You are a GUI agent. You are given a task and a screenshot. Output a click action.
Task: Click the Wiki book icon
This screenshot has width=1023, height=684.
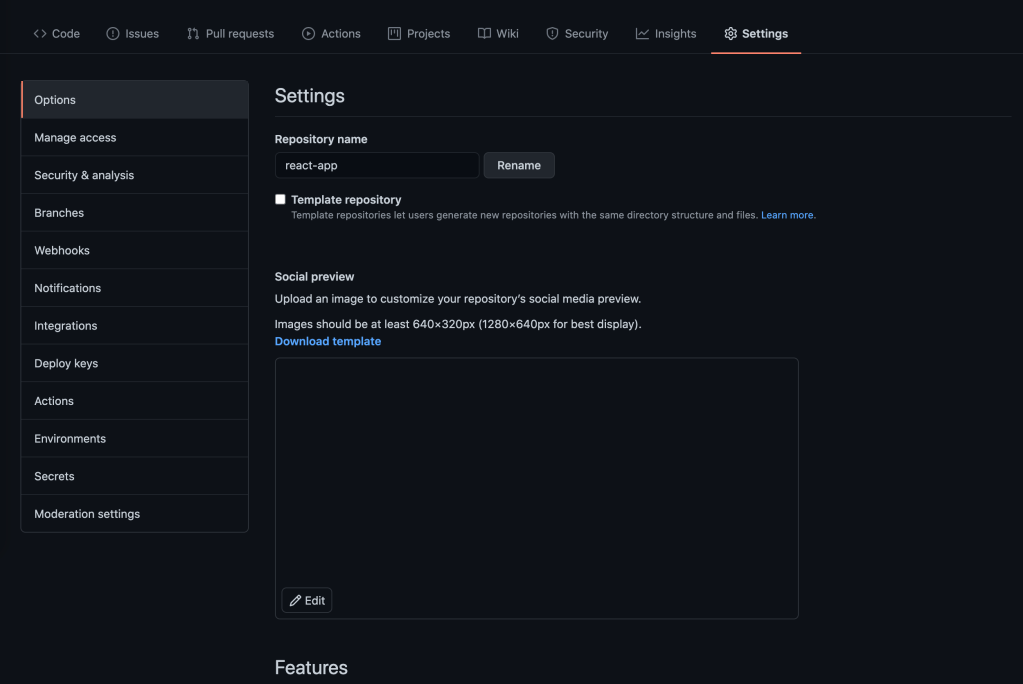484,34
